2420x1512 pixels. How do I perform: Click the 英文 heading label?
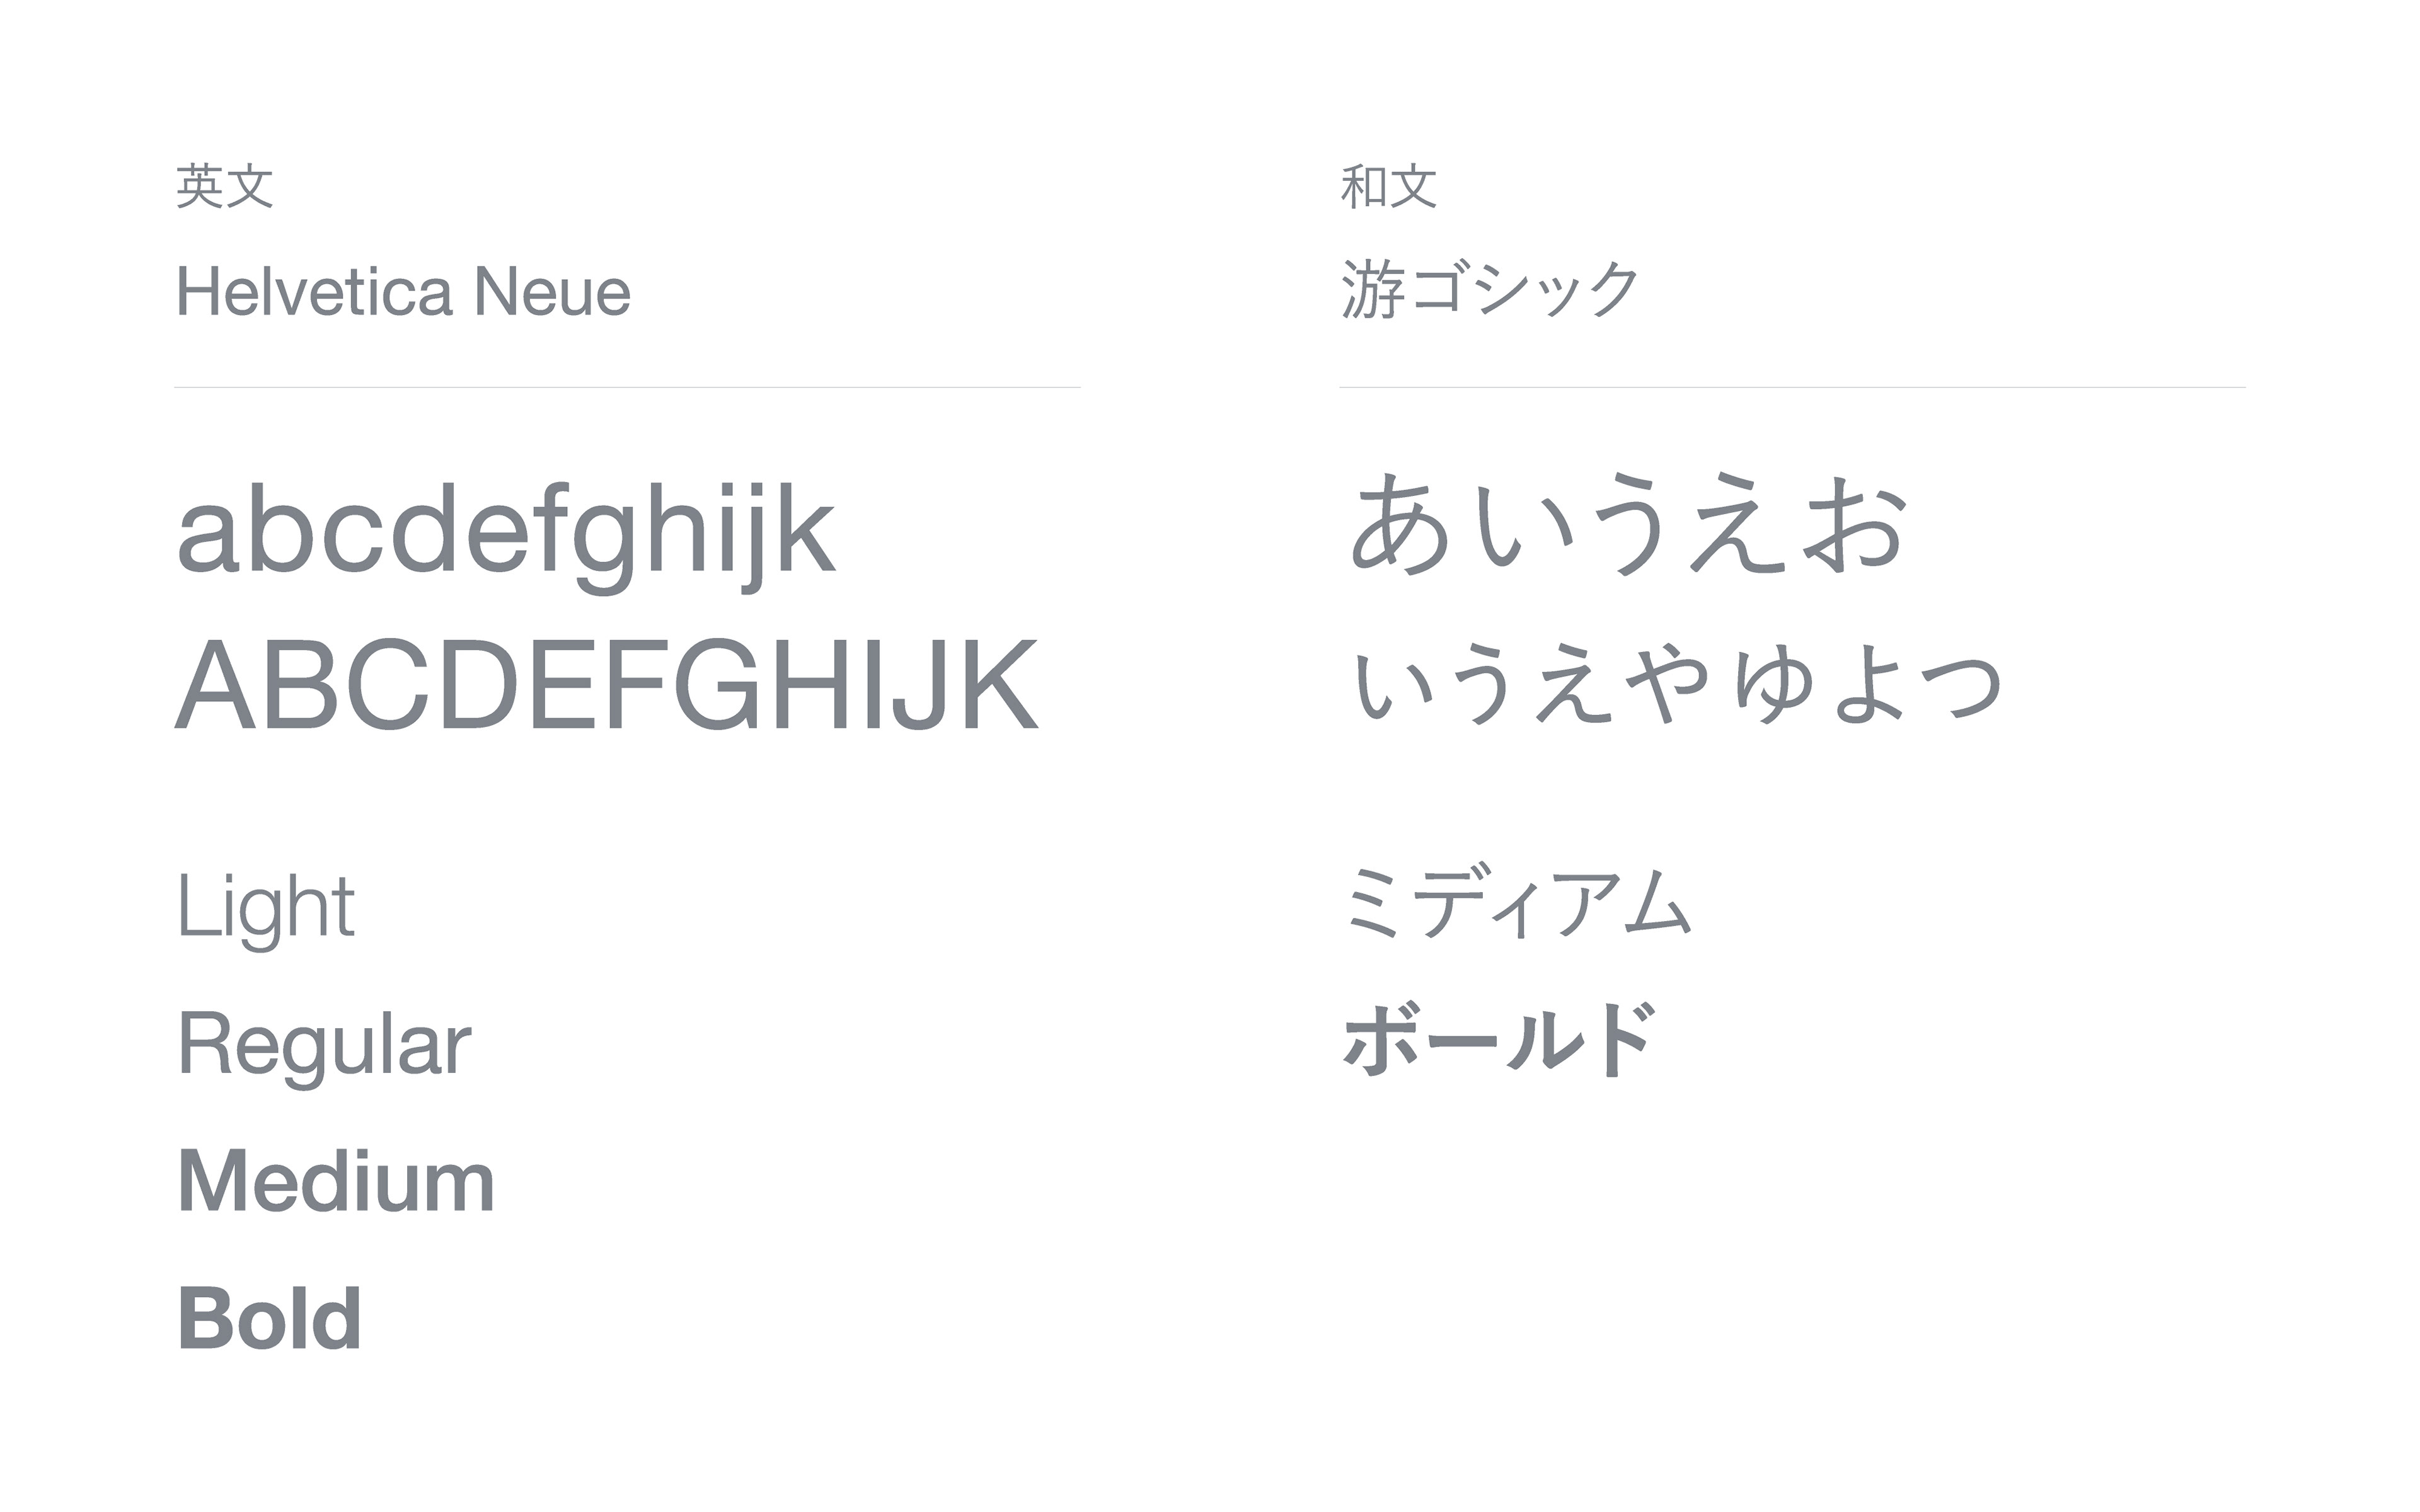point(224,186)
